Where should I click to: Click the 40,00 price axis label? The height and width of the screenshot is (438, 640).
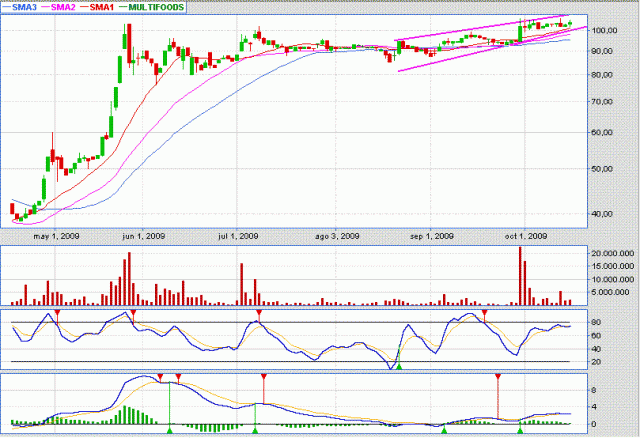602,214
